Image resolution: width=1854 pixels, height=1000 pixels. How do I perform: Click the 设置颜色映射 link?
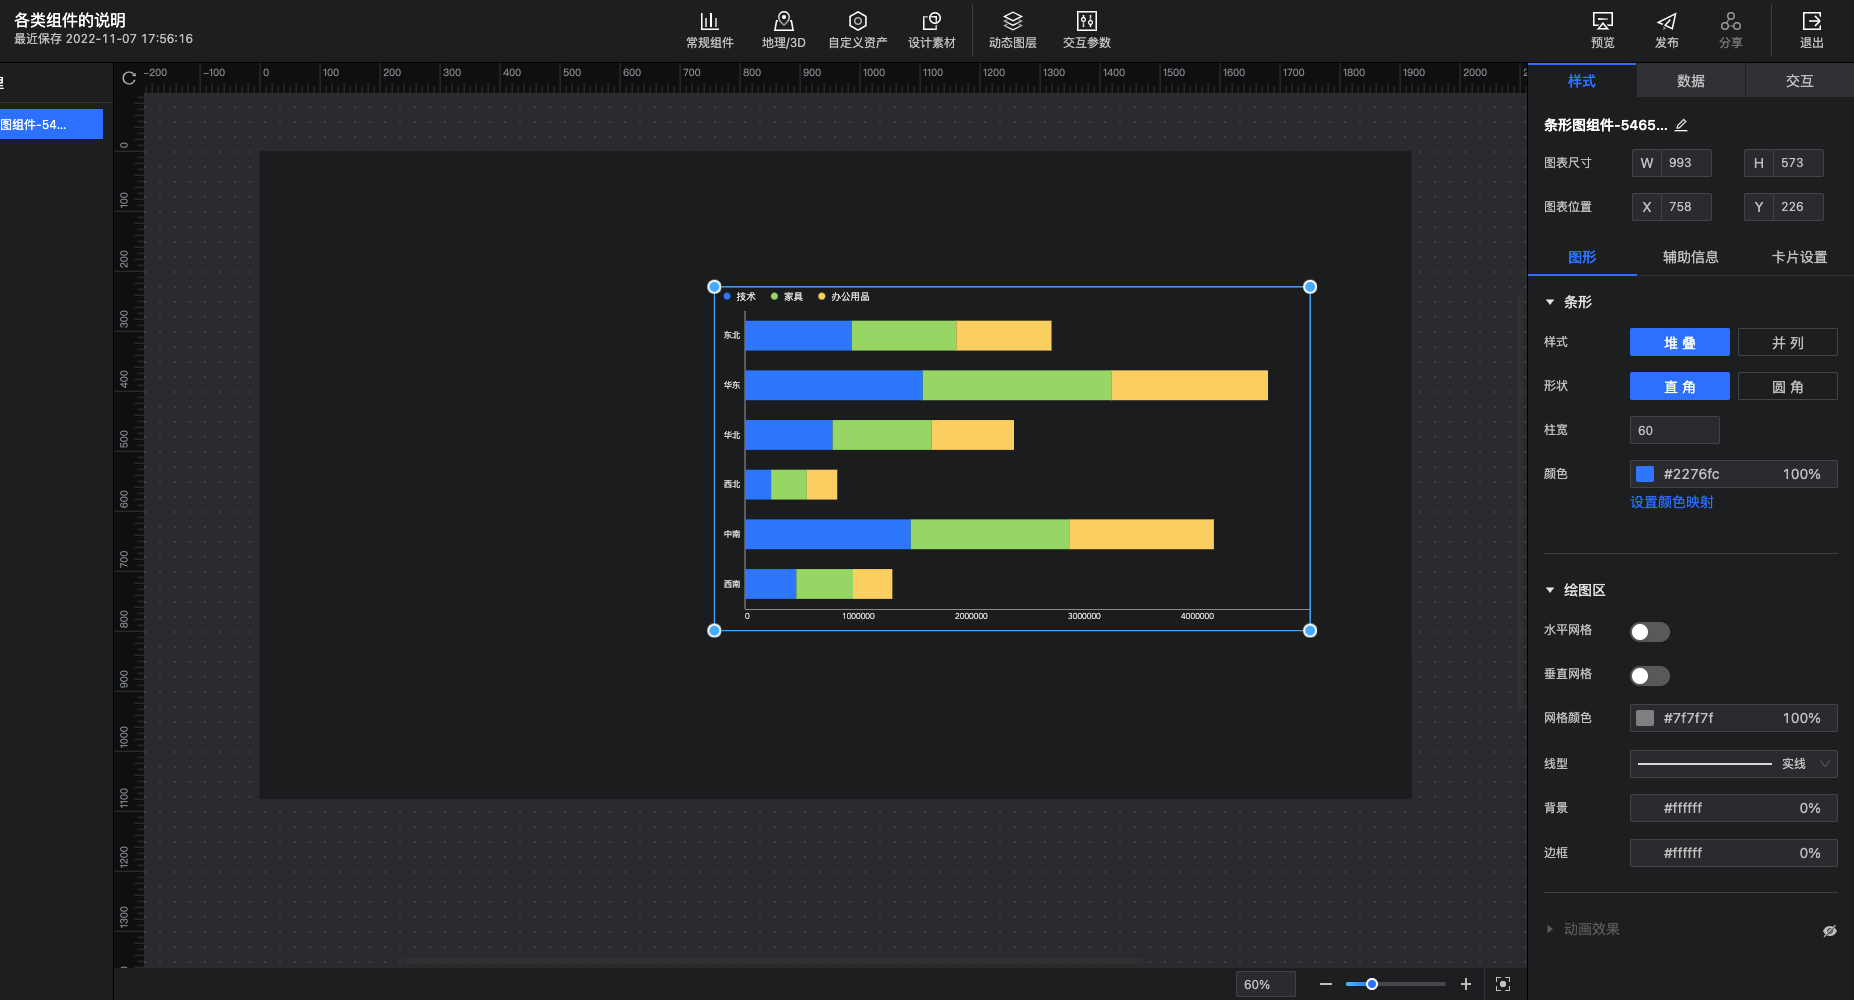(x=1672, y=502)
